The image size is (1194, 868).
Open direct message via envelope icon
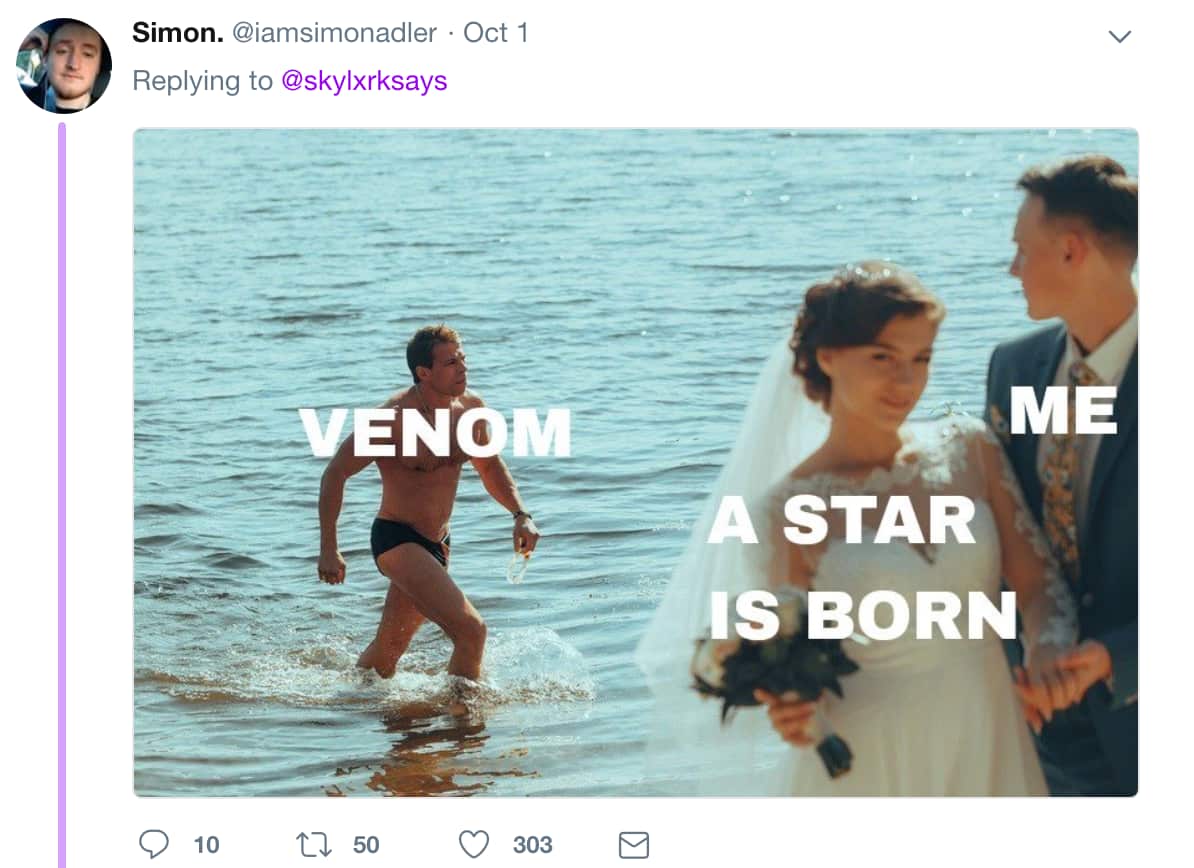633,845
